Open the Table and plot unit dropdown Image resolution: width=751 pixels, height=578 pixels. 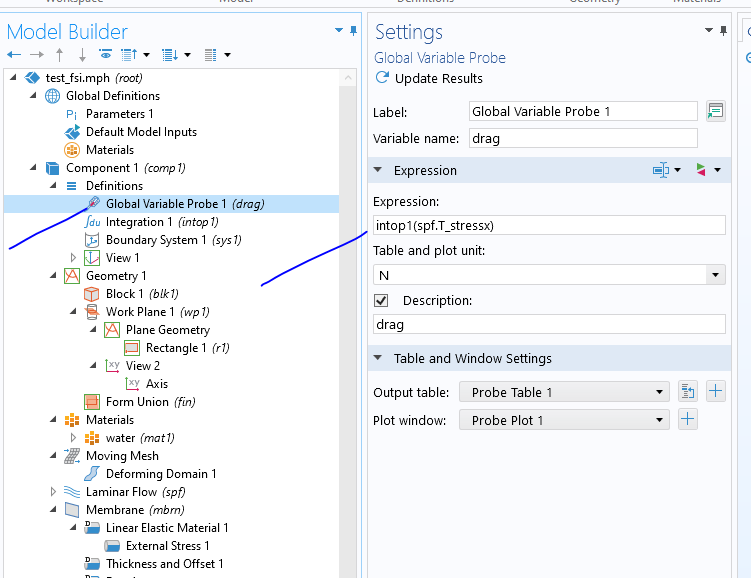pyautogui.click(x=715, y=274)
